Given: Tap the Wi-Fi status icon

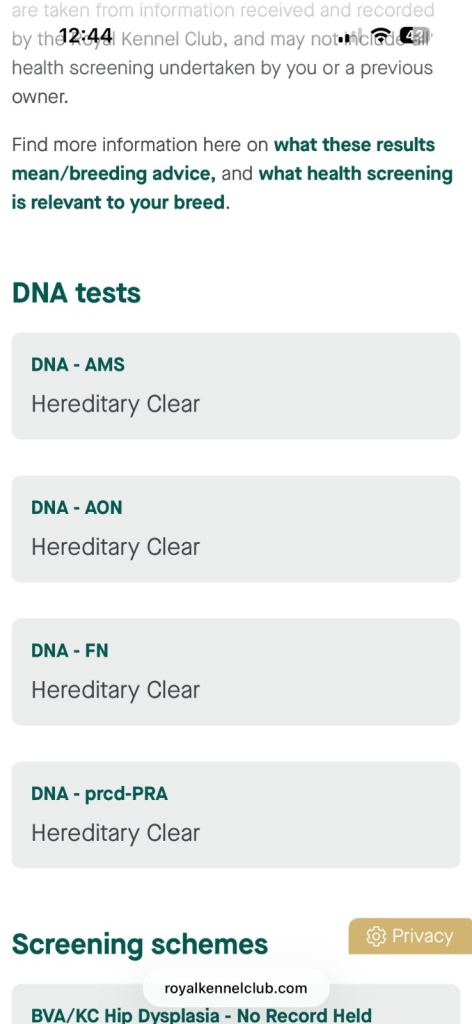Looking at the screenshot, I should click(x=380, y=33).
